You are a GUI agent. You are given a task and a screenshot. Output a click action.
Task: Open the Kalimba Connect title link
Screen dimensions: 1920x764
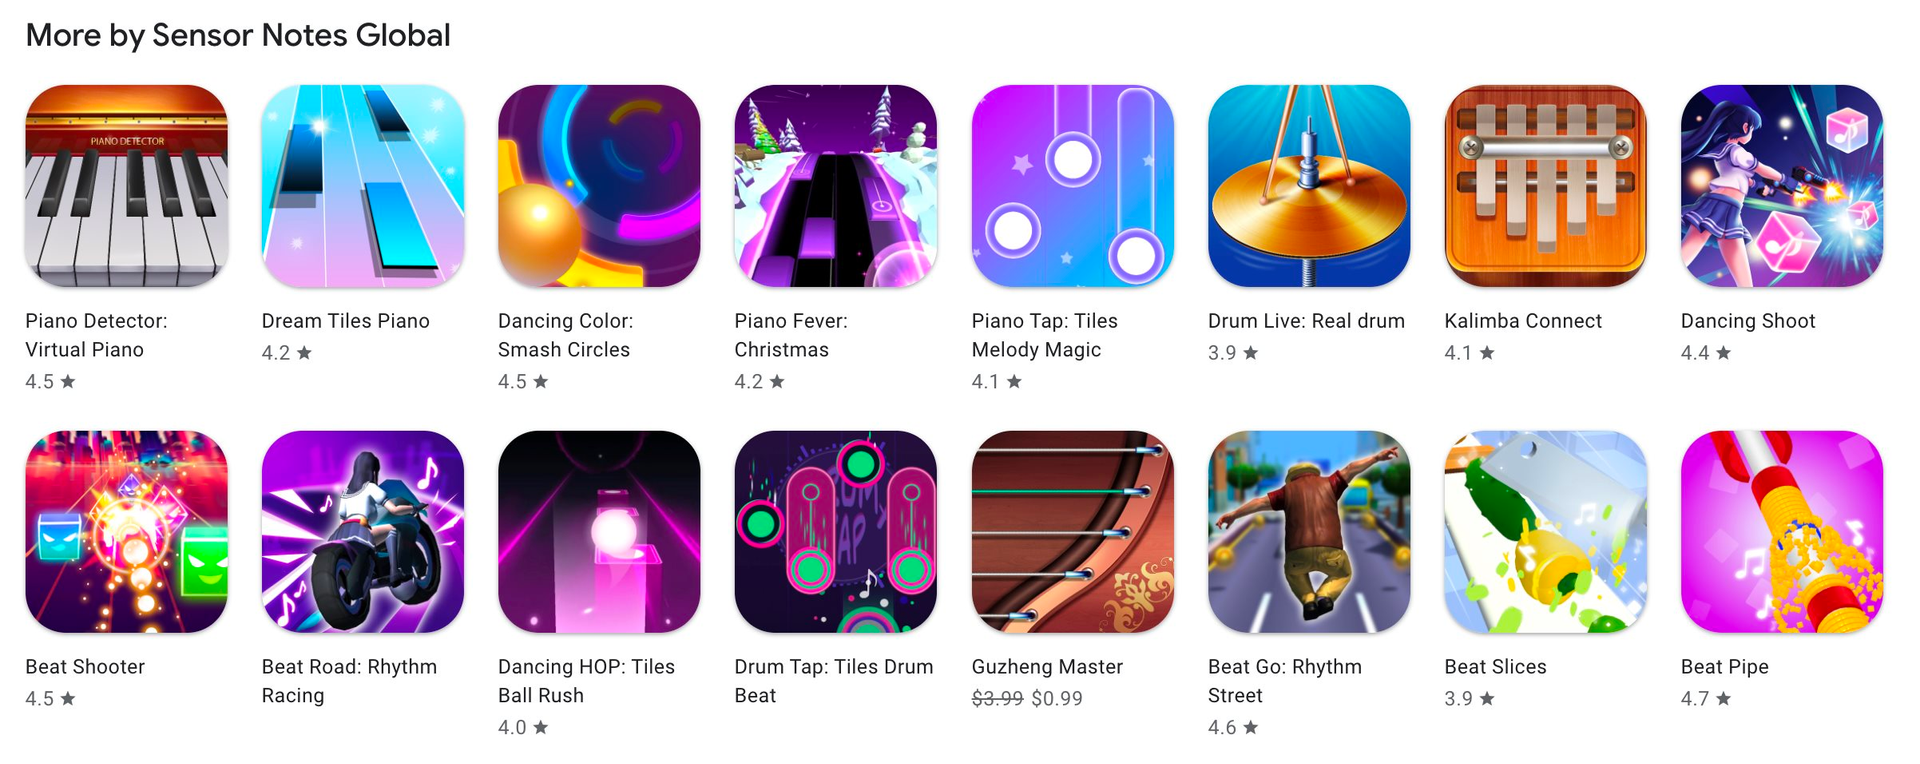1523,321
